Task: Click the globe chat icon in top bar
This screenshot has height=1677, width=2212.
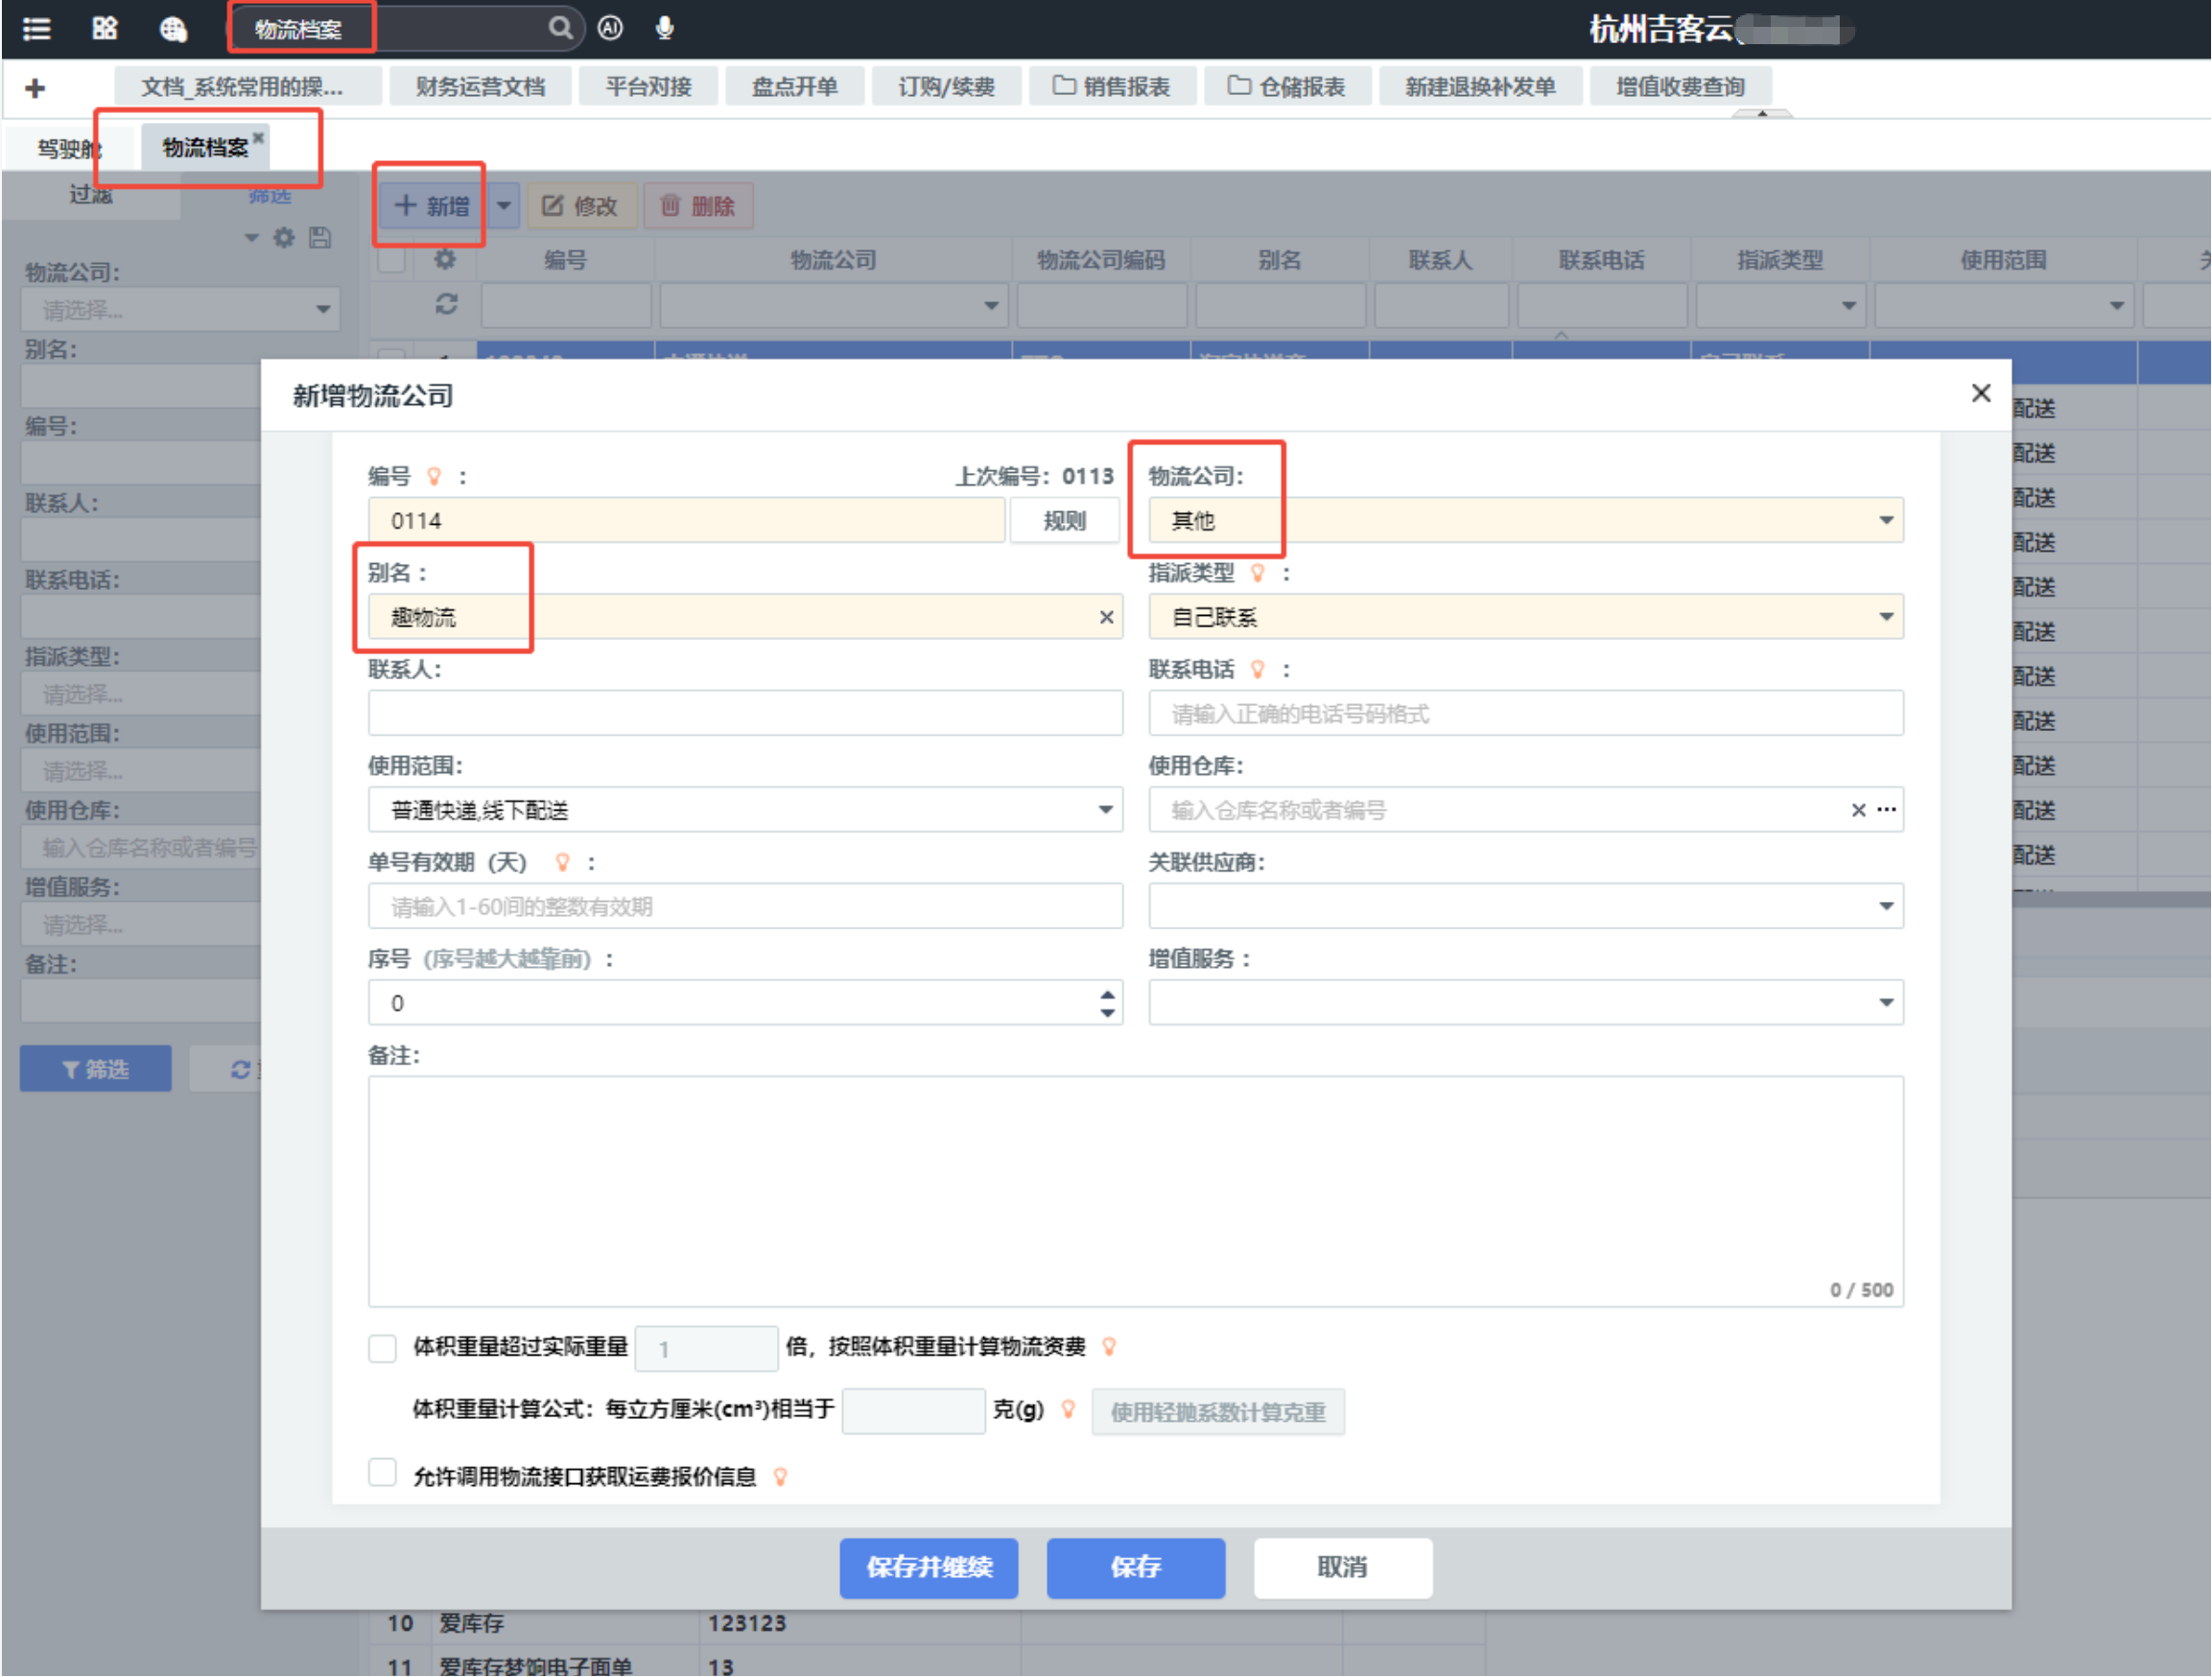Action: (173, 29)
